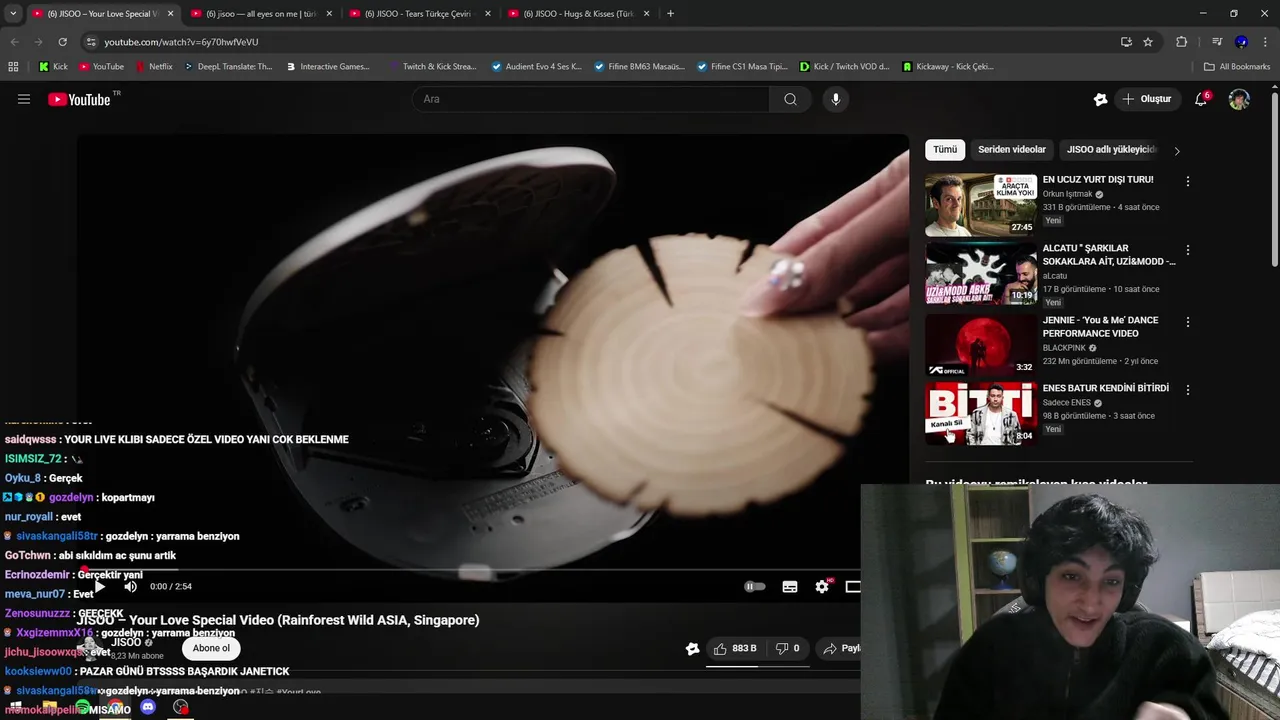
Task: Open a new browser tab
Action: pos(670,14)
